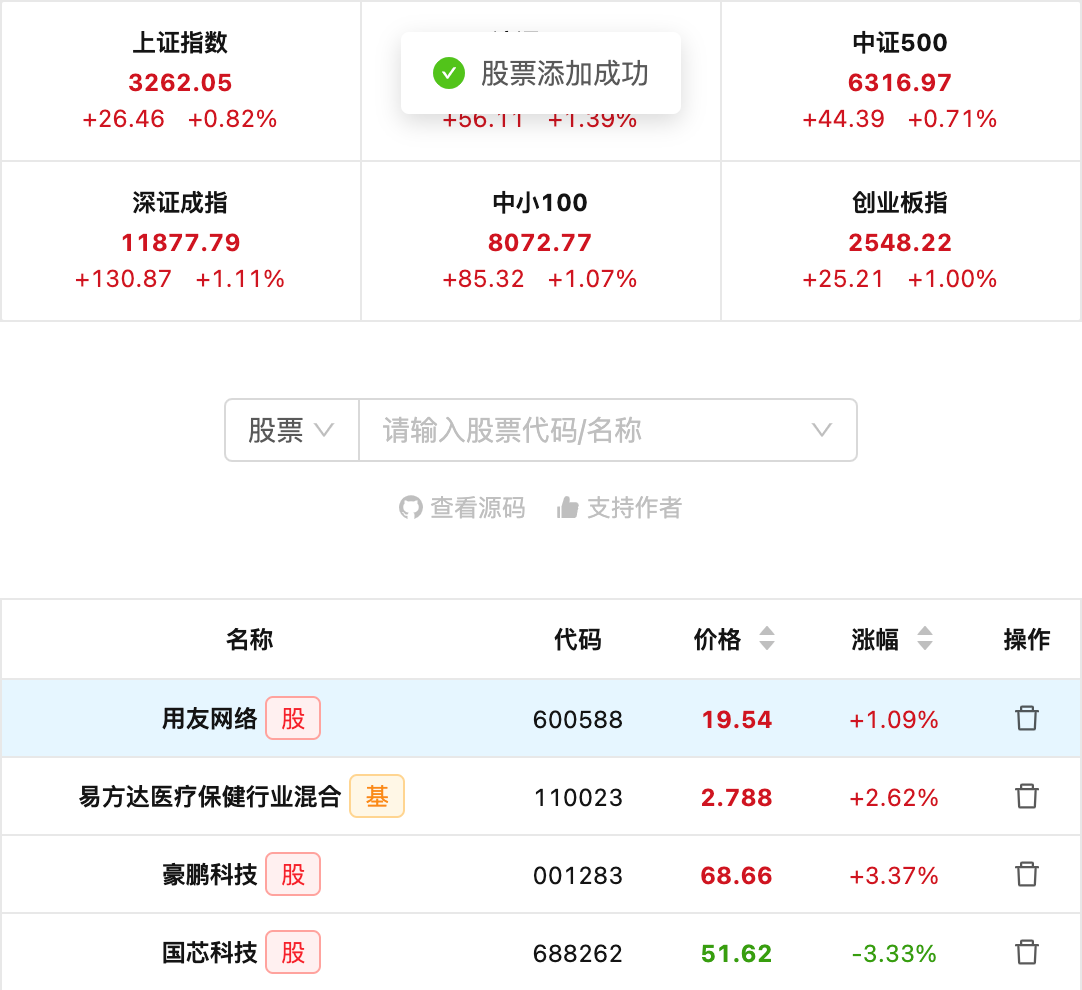
Task: Click the 股 tag next to 用友网络
Action: coord(293,718)
